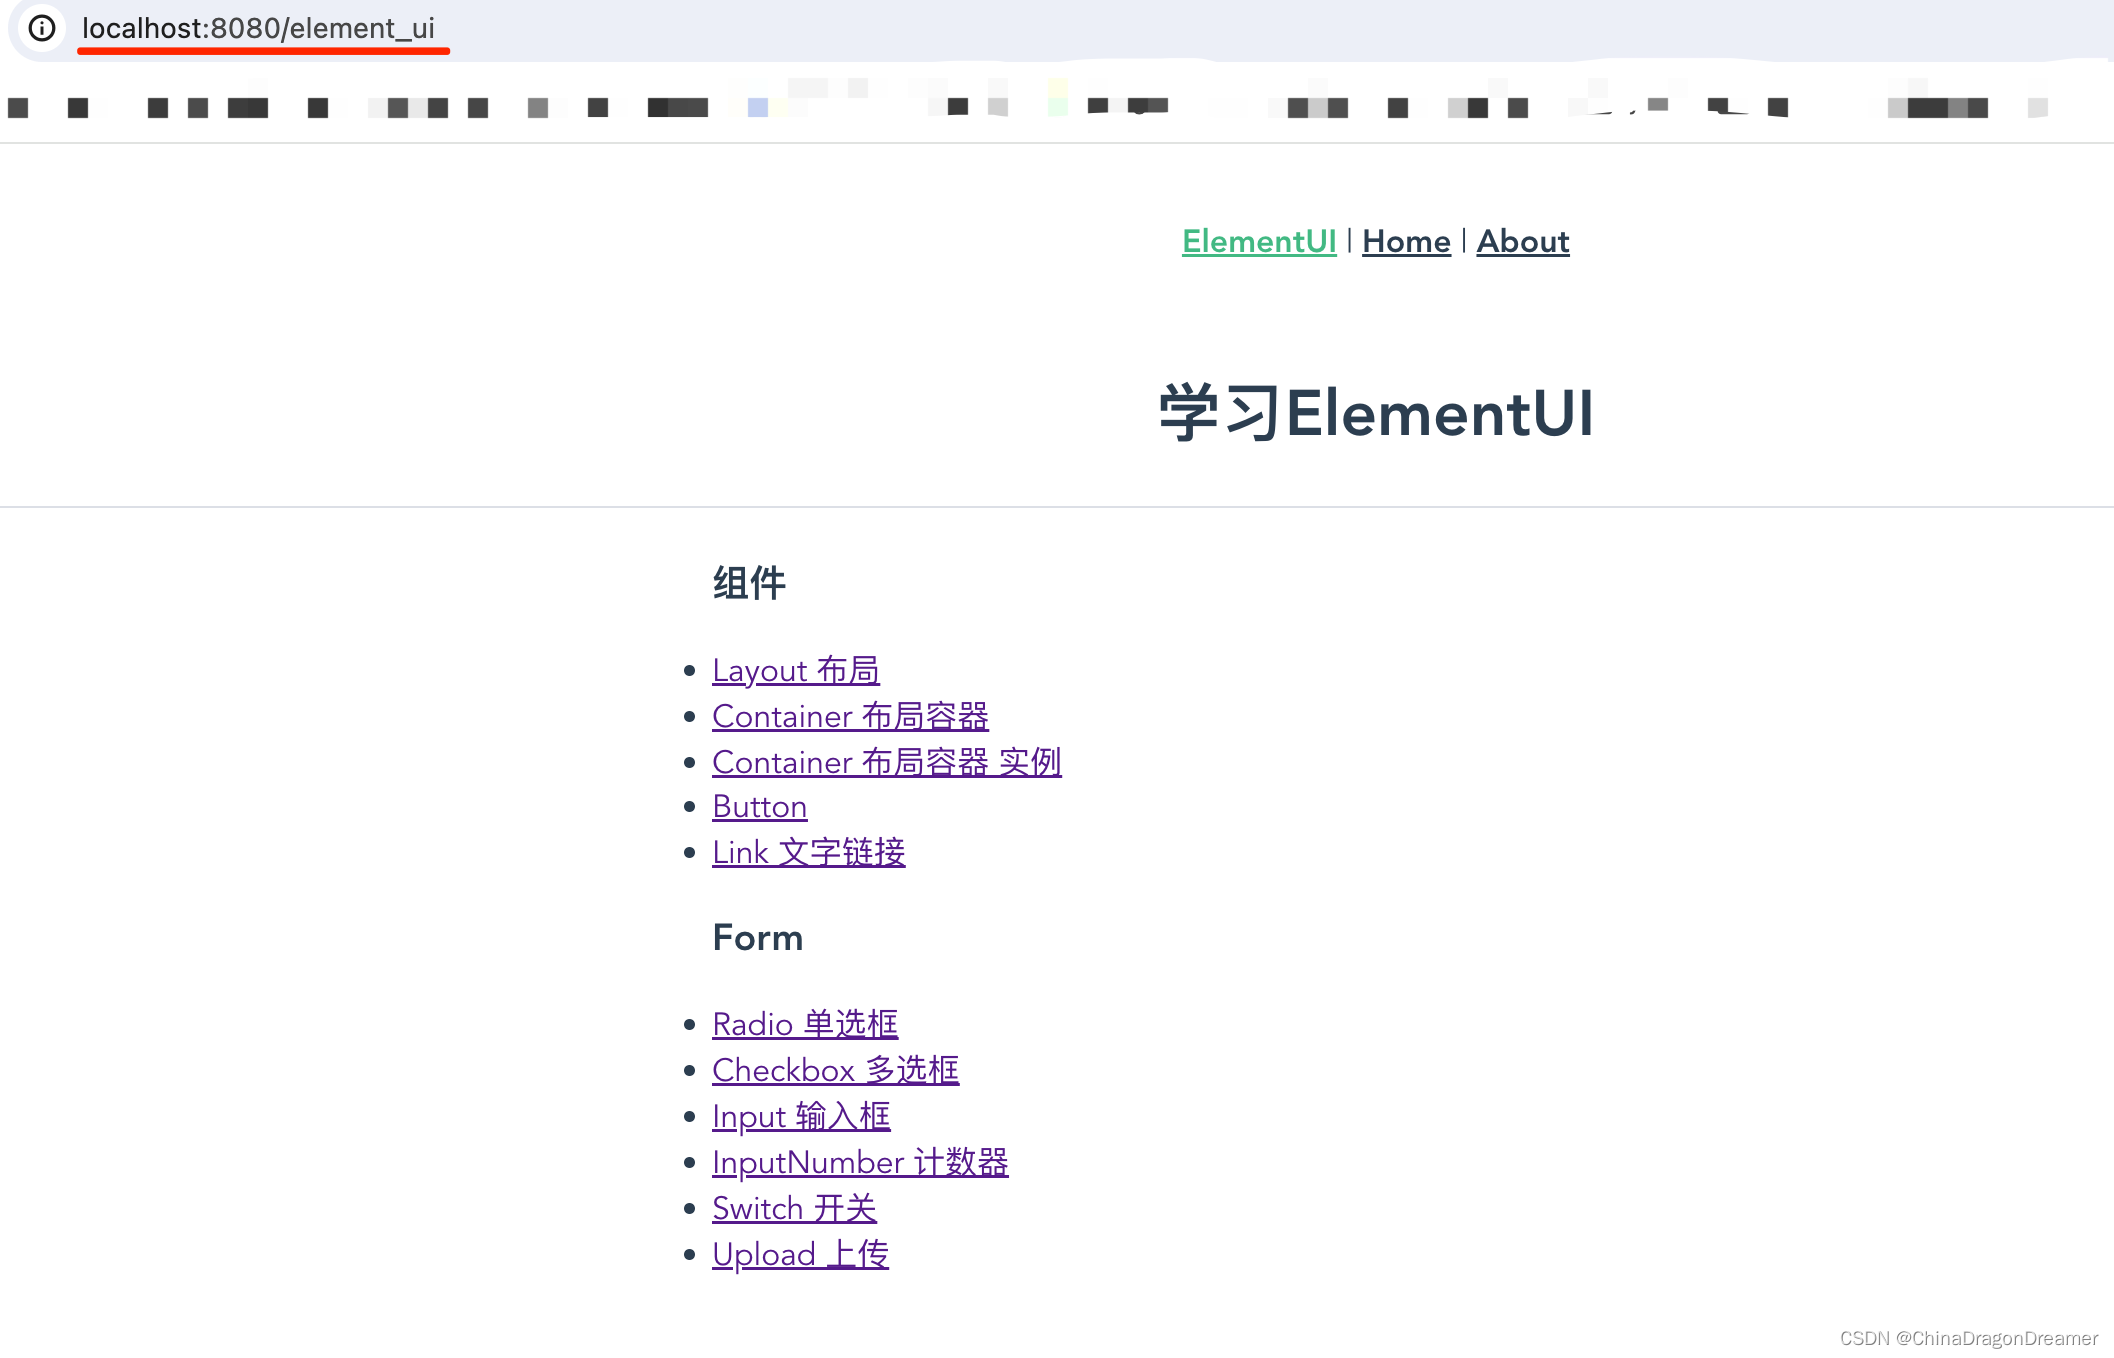The height and width of the screenshot is (1358, 2114).
Task: Open the Upload 上传 component
Action: 798,1253
